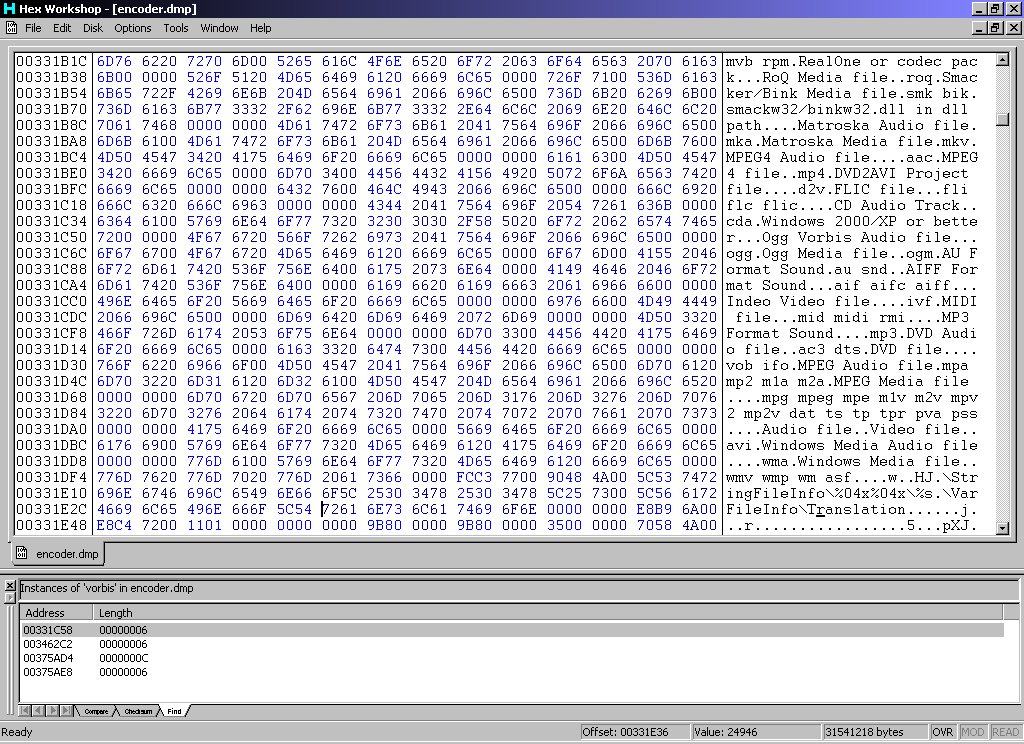Screen dimensions: 1024x744
Task: Open the Disk menu
Action: click(93, 28)
